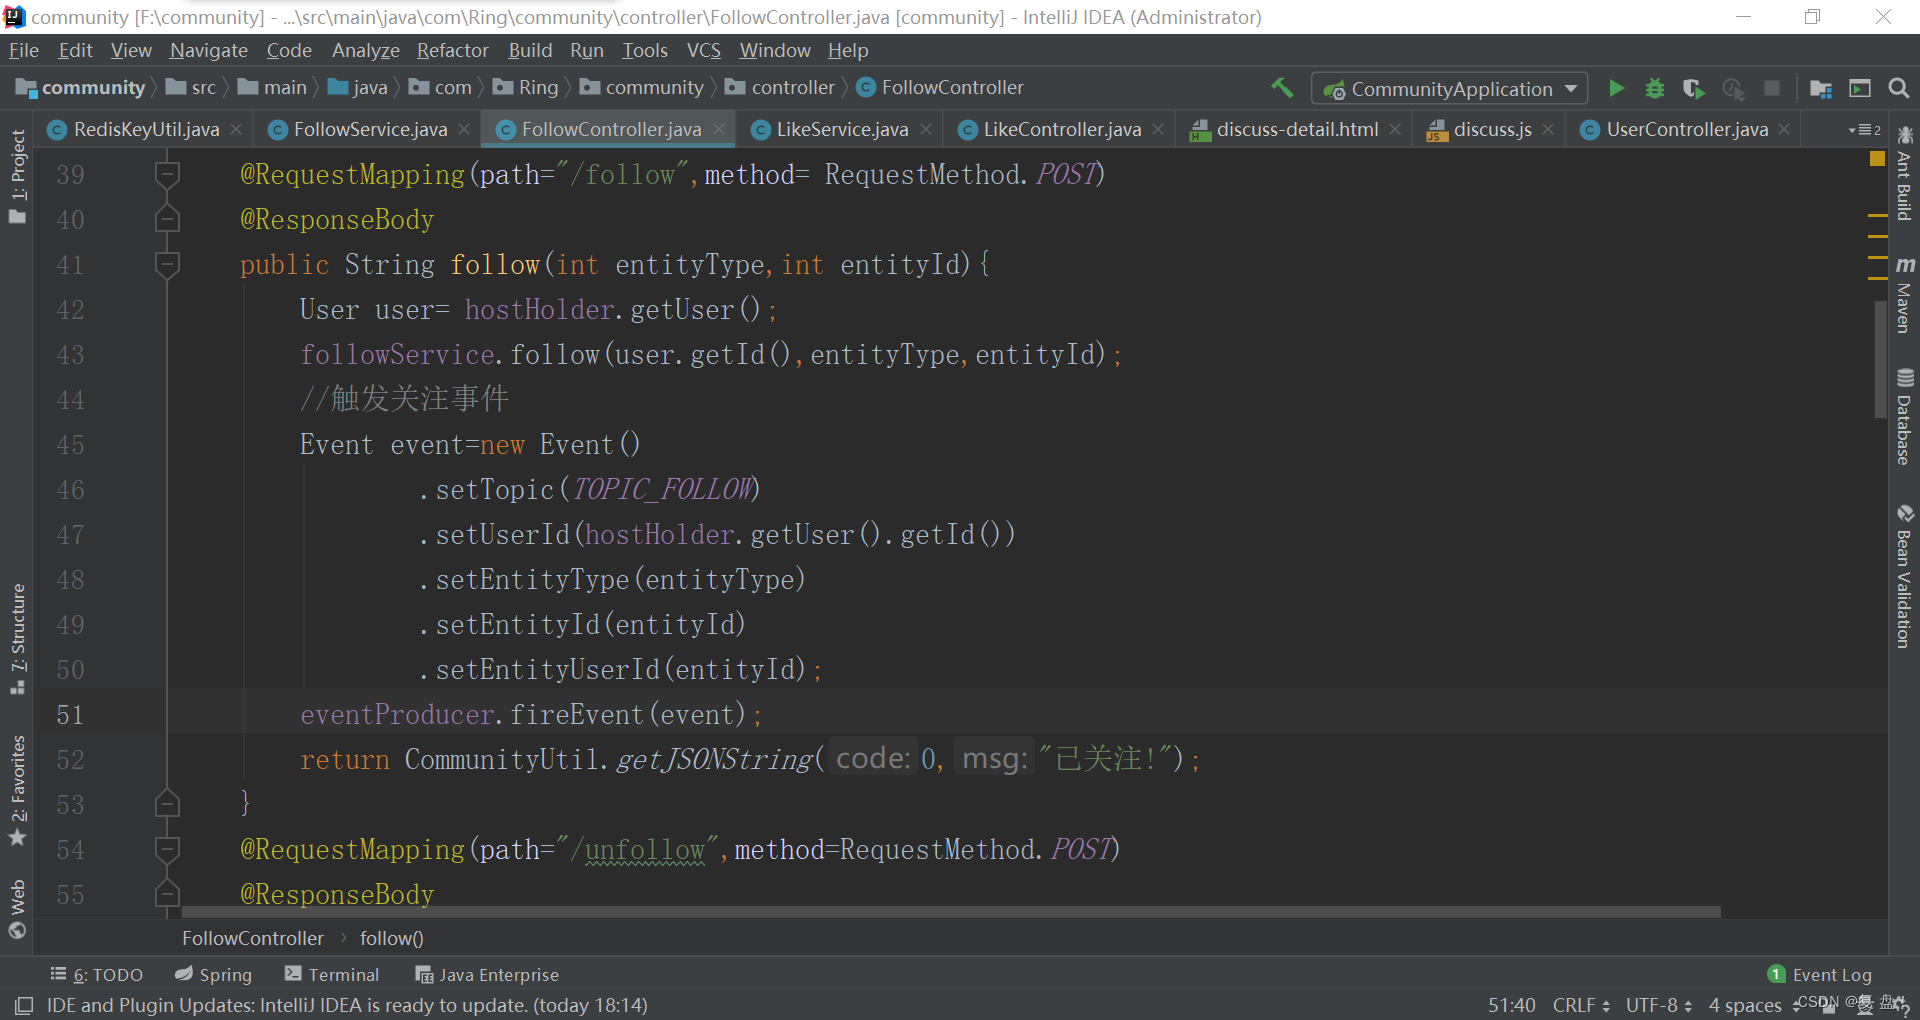
Task: Collapse follow method fold on line 41
Action: 167,265
